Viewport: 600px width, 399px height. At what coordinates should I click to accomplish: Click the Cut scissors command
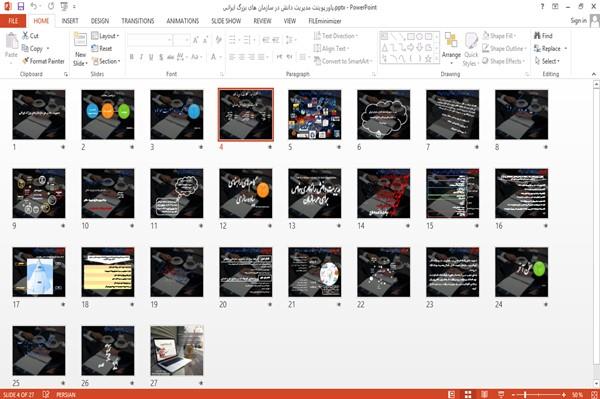click(30, 36)
